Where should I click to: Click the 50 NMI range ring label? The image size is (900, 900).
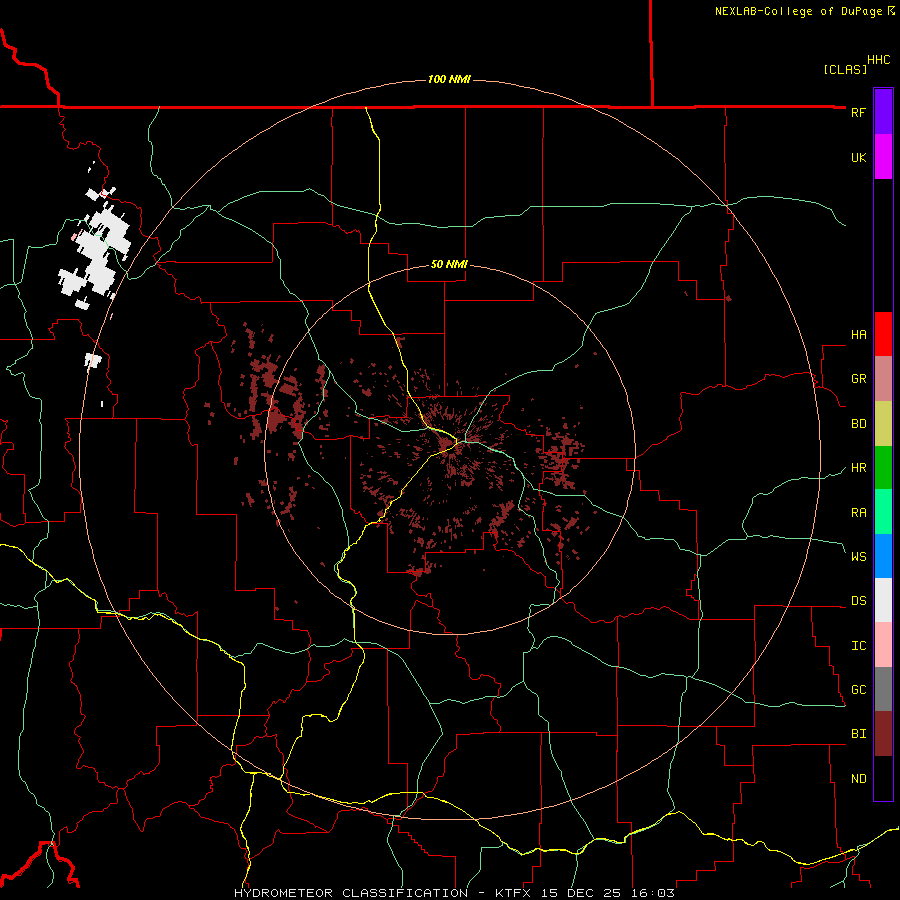coord(449,264)
